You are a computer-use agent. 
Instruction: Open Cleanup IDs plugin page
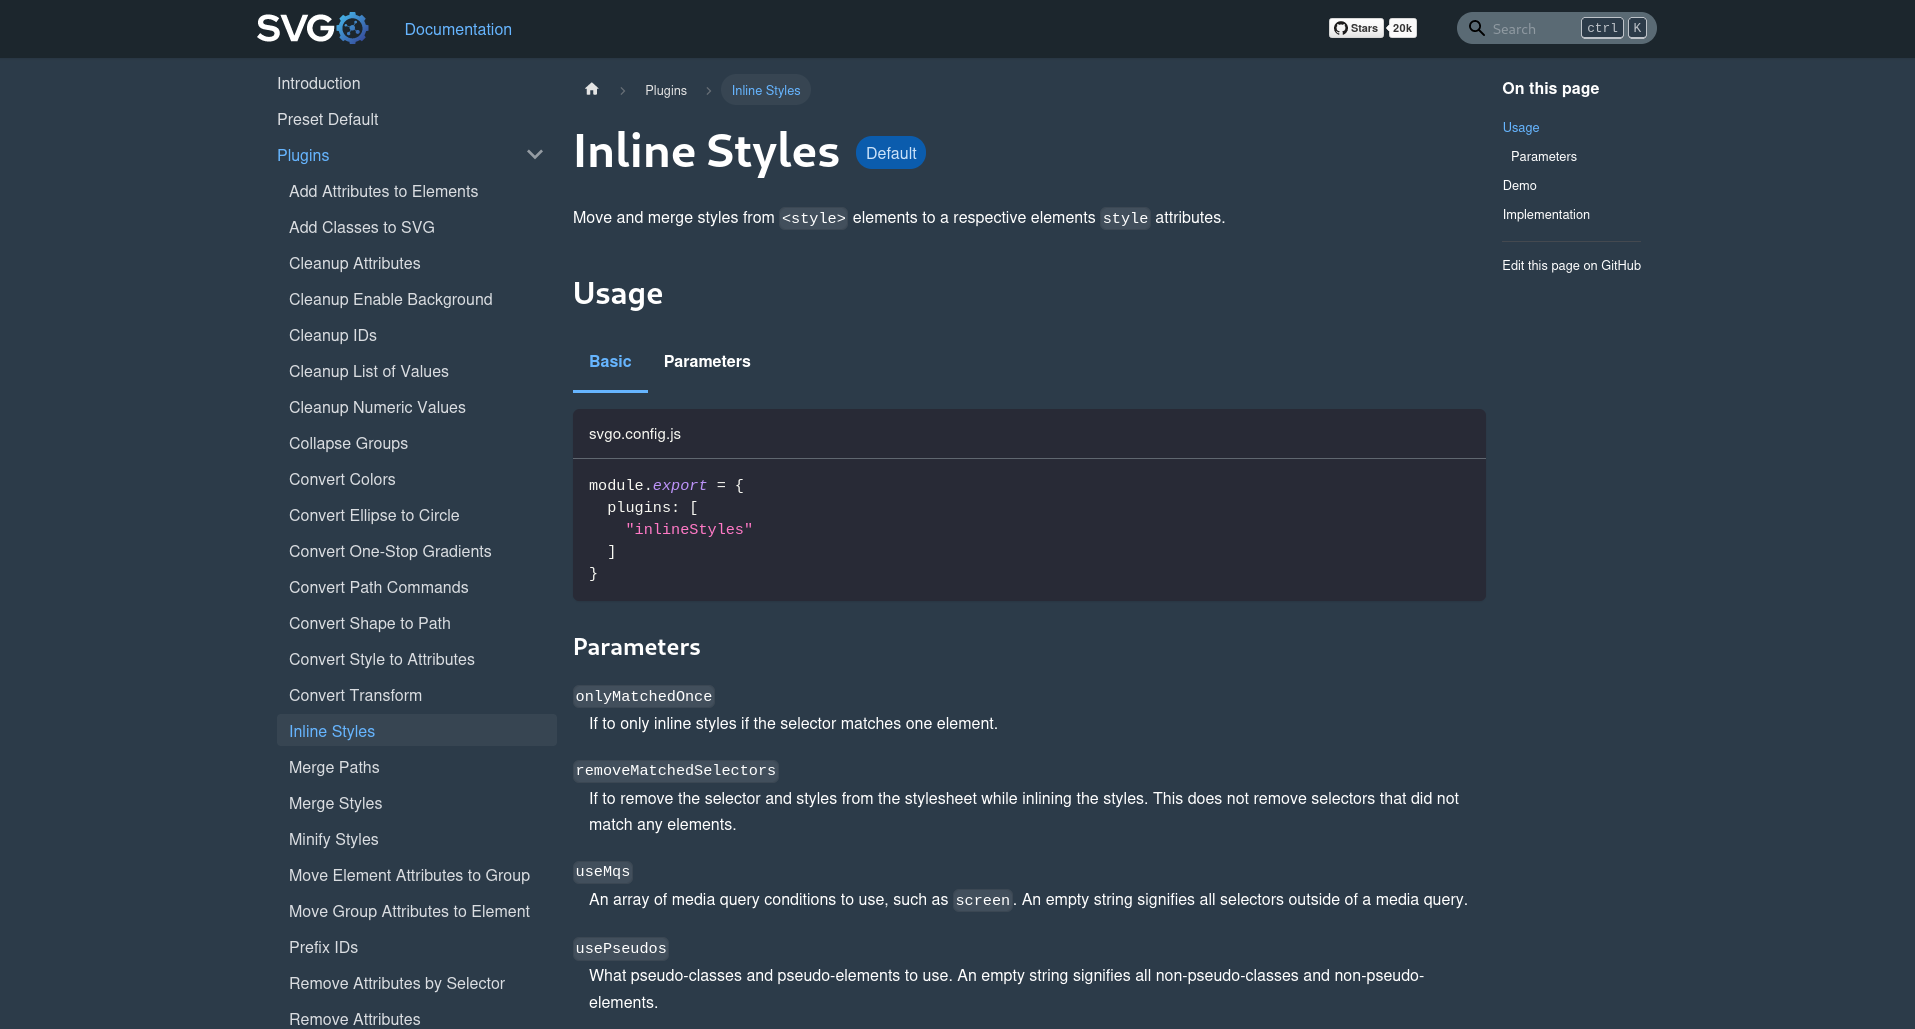(x=333, y=336)
